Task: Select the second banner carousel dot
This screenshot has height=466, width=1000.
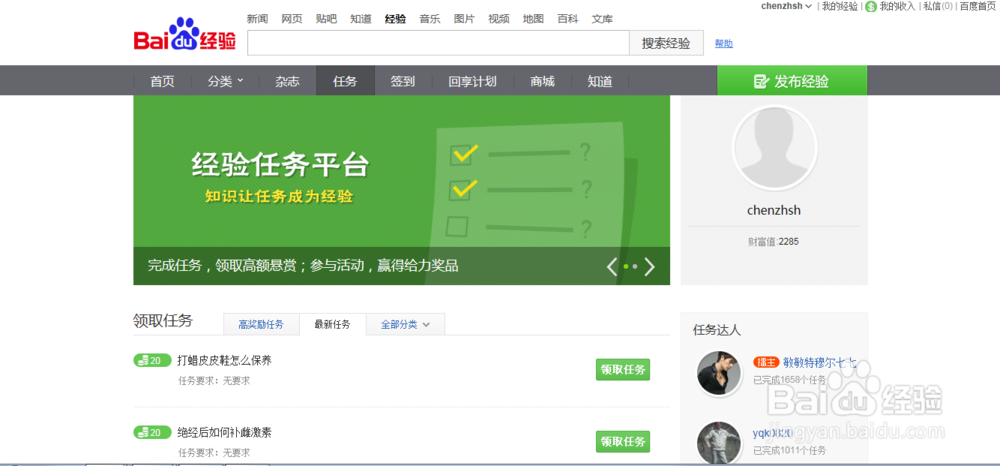Action: (635, 266)
